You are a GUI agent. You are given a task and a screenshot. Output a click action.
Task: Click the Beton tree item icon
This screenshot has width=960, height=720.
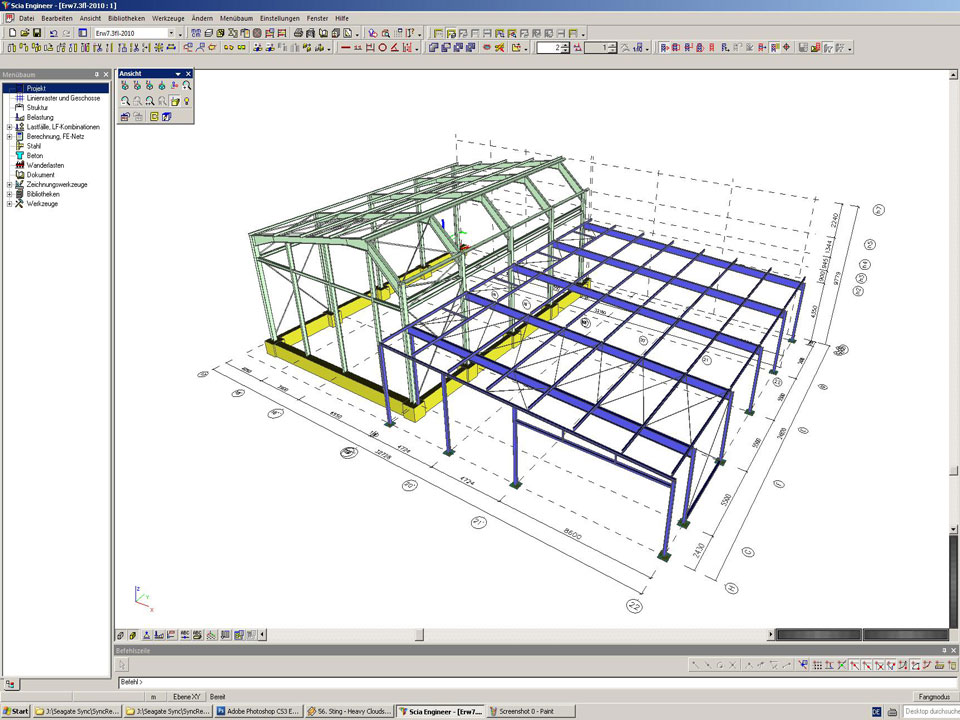(19, 156)
